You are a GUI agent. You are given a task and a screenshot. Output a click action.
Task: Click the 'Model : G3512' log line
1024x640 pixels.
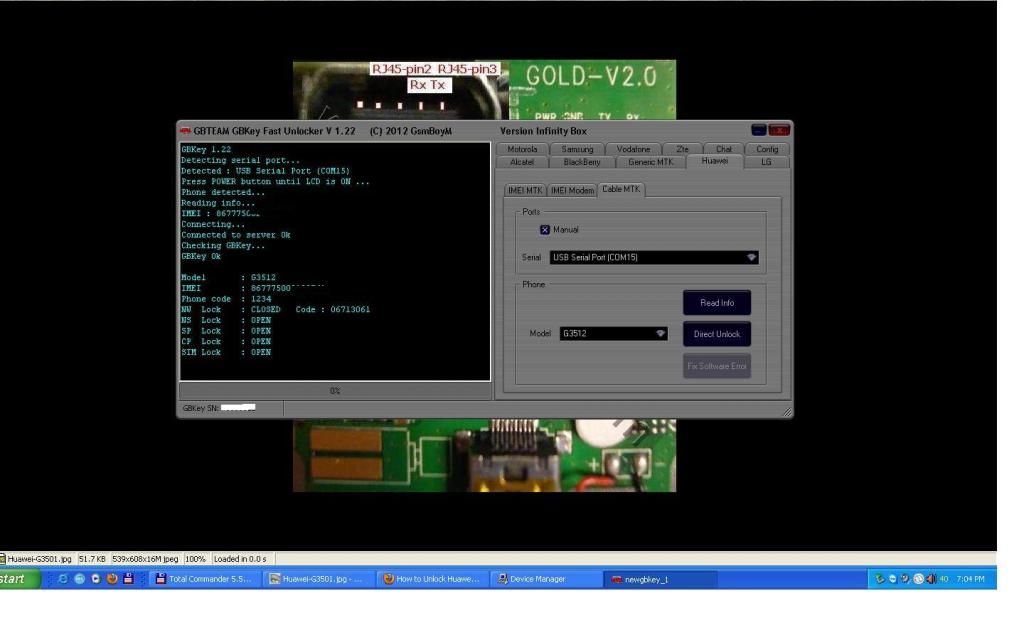pos(229,278)
